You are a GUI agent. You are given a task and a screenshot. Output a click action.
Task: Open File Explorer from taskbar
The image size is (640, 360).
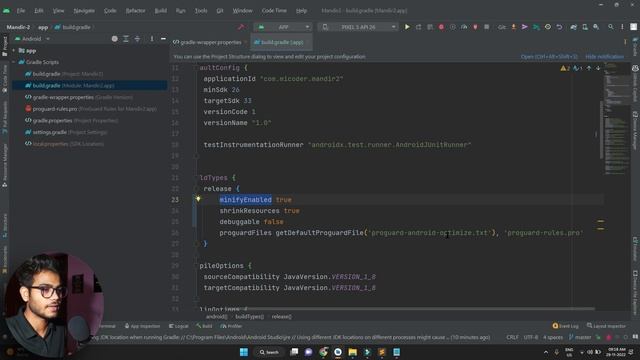click(x=353, y=352)
